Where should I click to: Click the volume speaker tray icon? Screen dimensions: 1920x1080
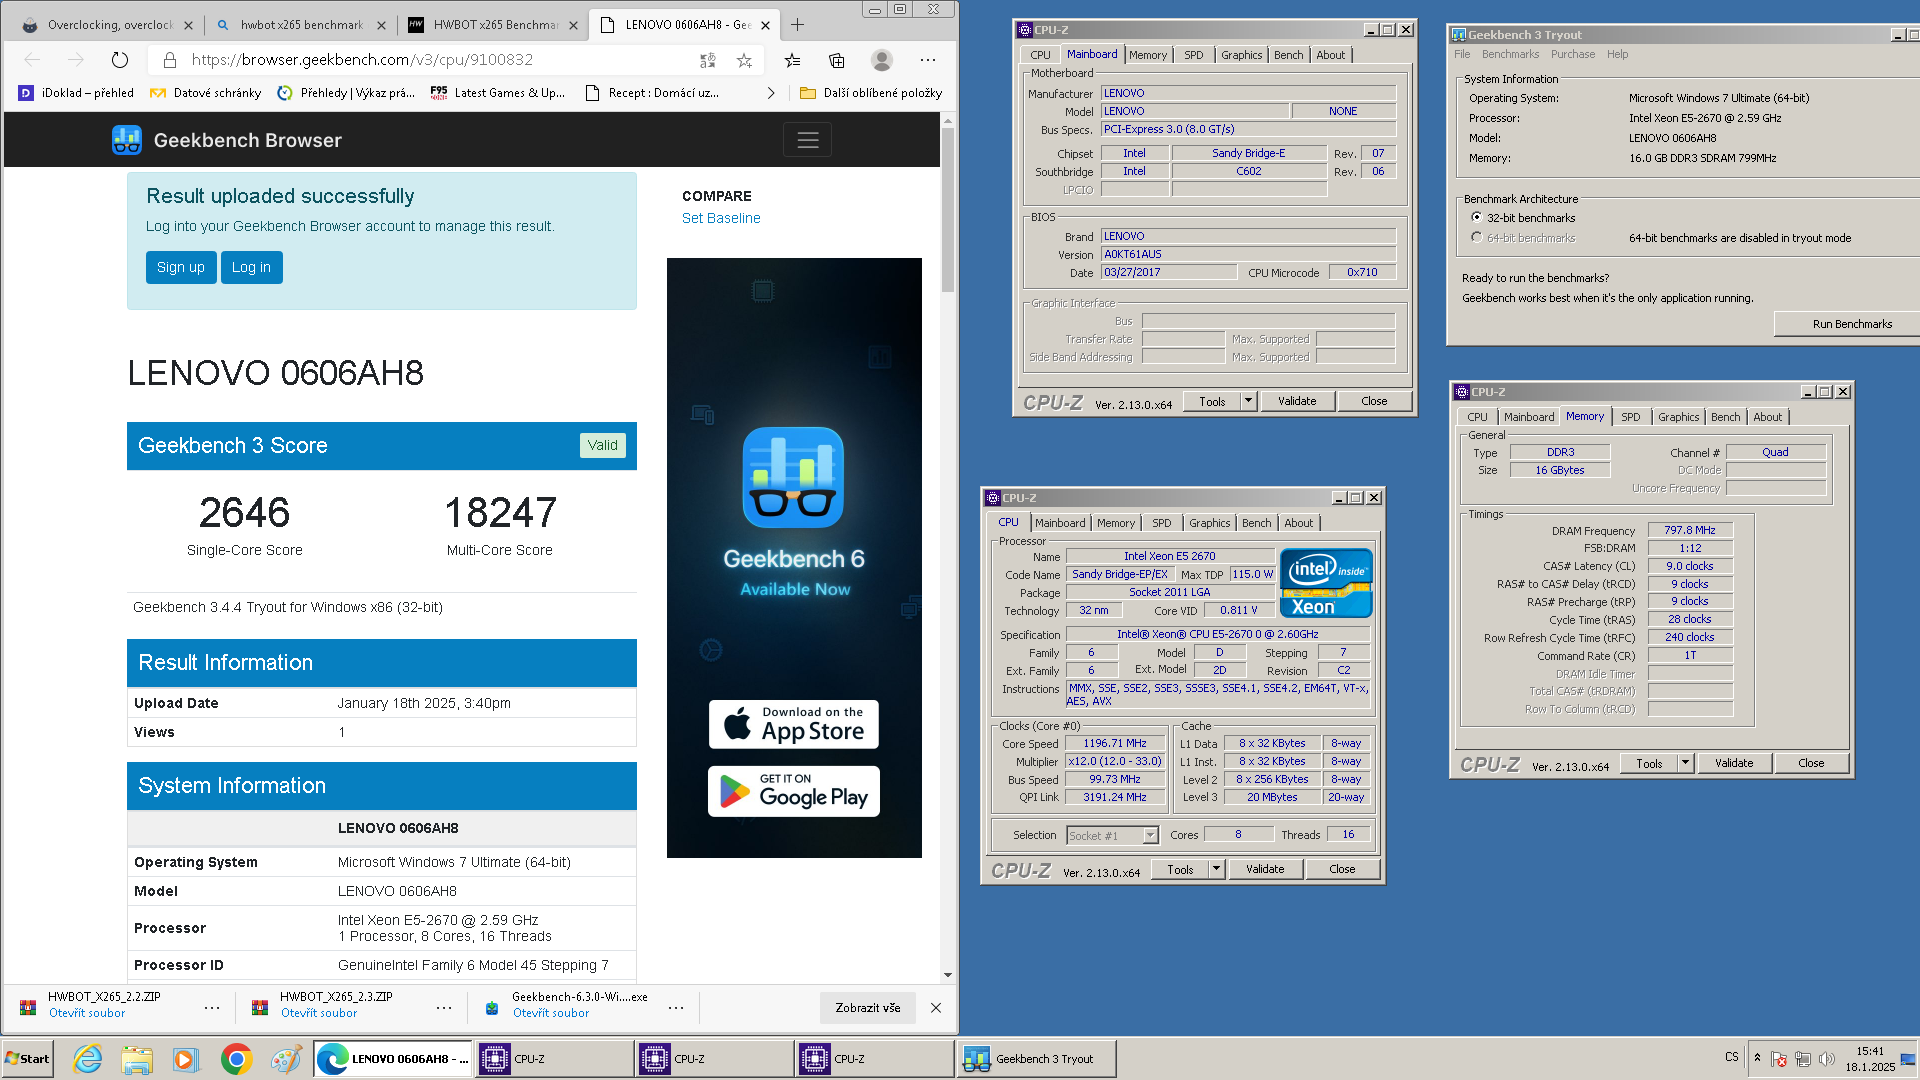coord(1827,1059)
